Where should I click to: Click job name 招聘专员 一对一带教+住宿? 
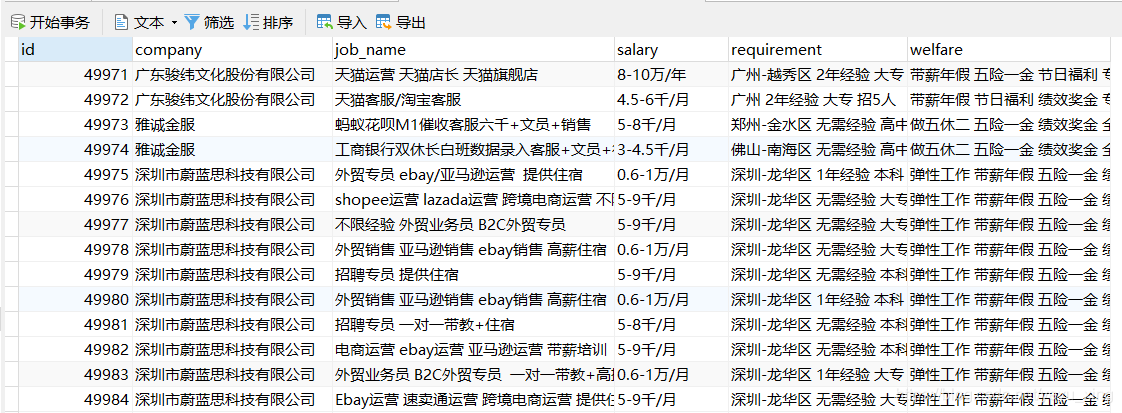474,325
